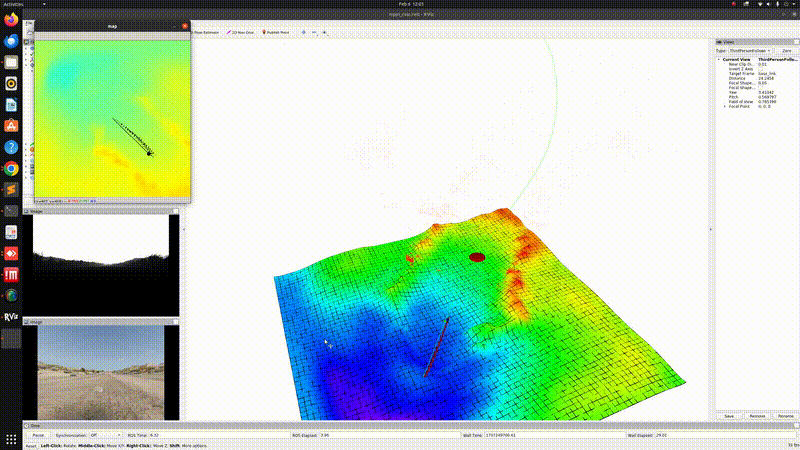
Task: Click the Wall Elapsed field
Action: 724,435
